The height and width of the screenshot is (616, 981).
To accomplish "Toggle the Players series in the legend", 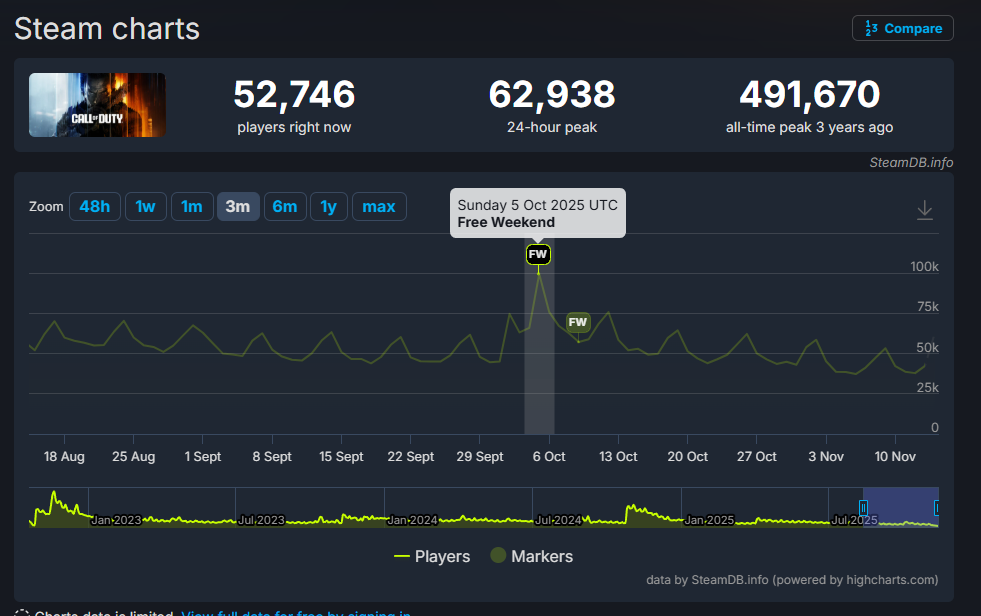I will click(432, 556).
